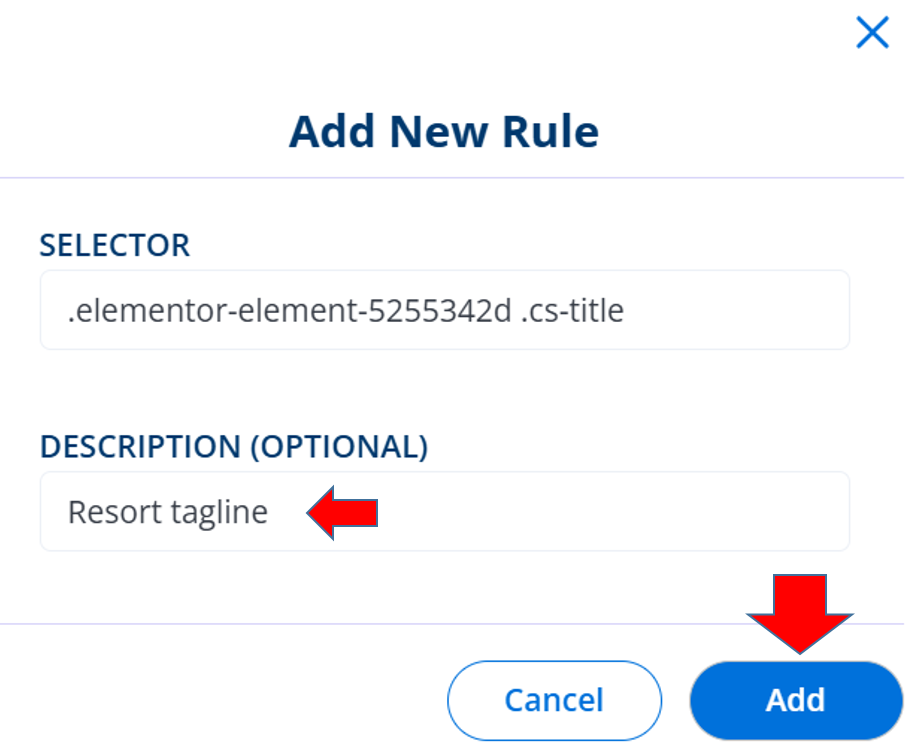Viewport: 908px width, 752px height.
Task: Focus the Selector input field
Action: (444, 310)
